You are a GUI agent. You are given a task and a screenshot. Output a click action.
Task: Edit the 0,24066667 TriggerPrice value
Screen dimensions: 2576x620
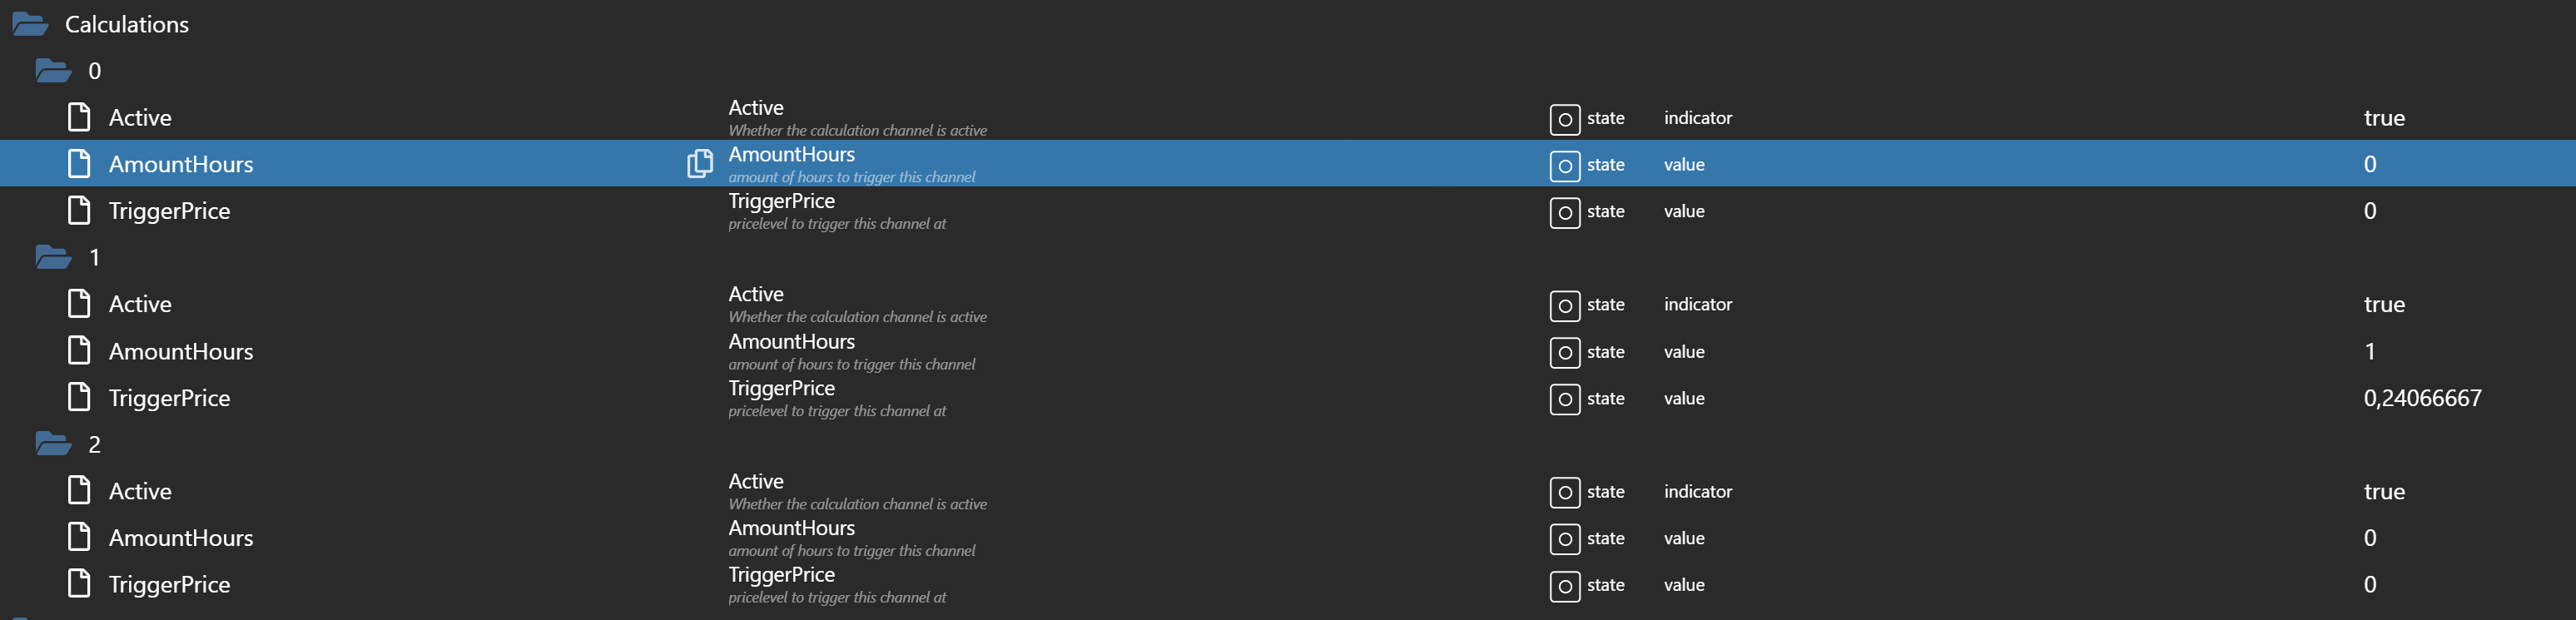pos(2421,398)
